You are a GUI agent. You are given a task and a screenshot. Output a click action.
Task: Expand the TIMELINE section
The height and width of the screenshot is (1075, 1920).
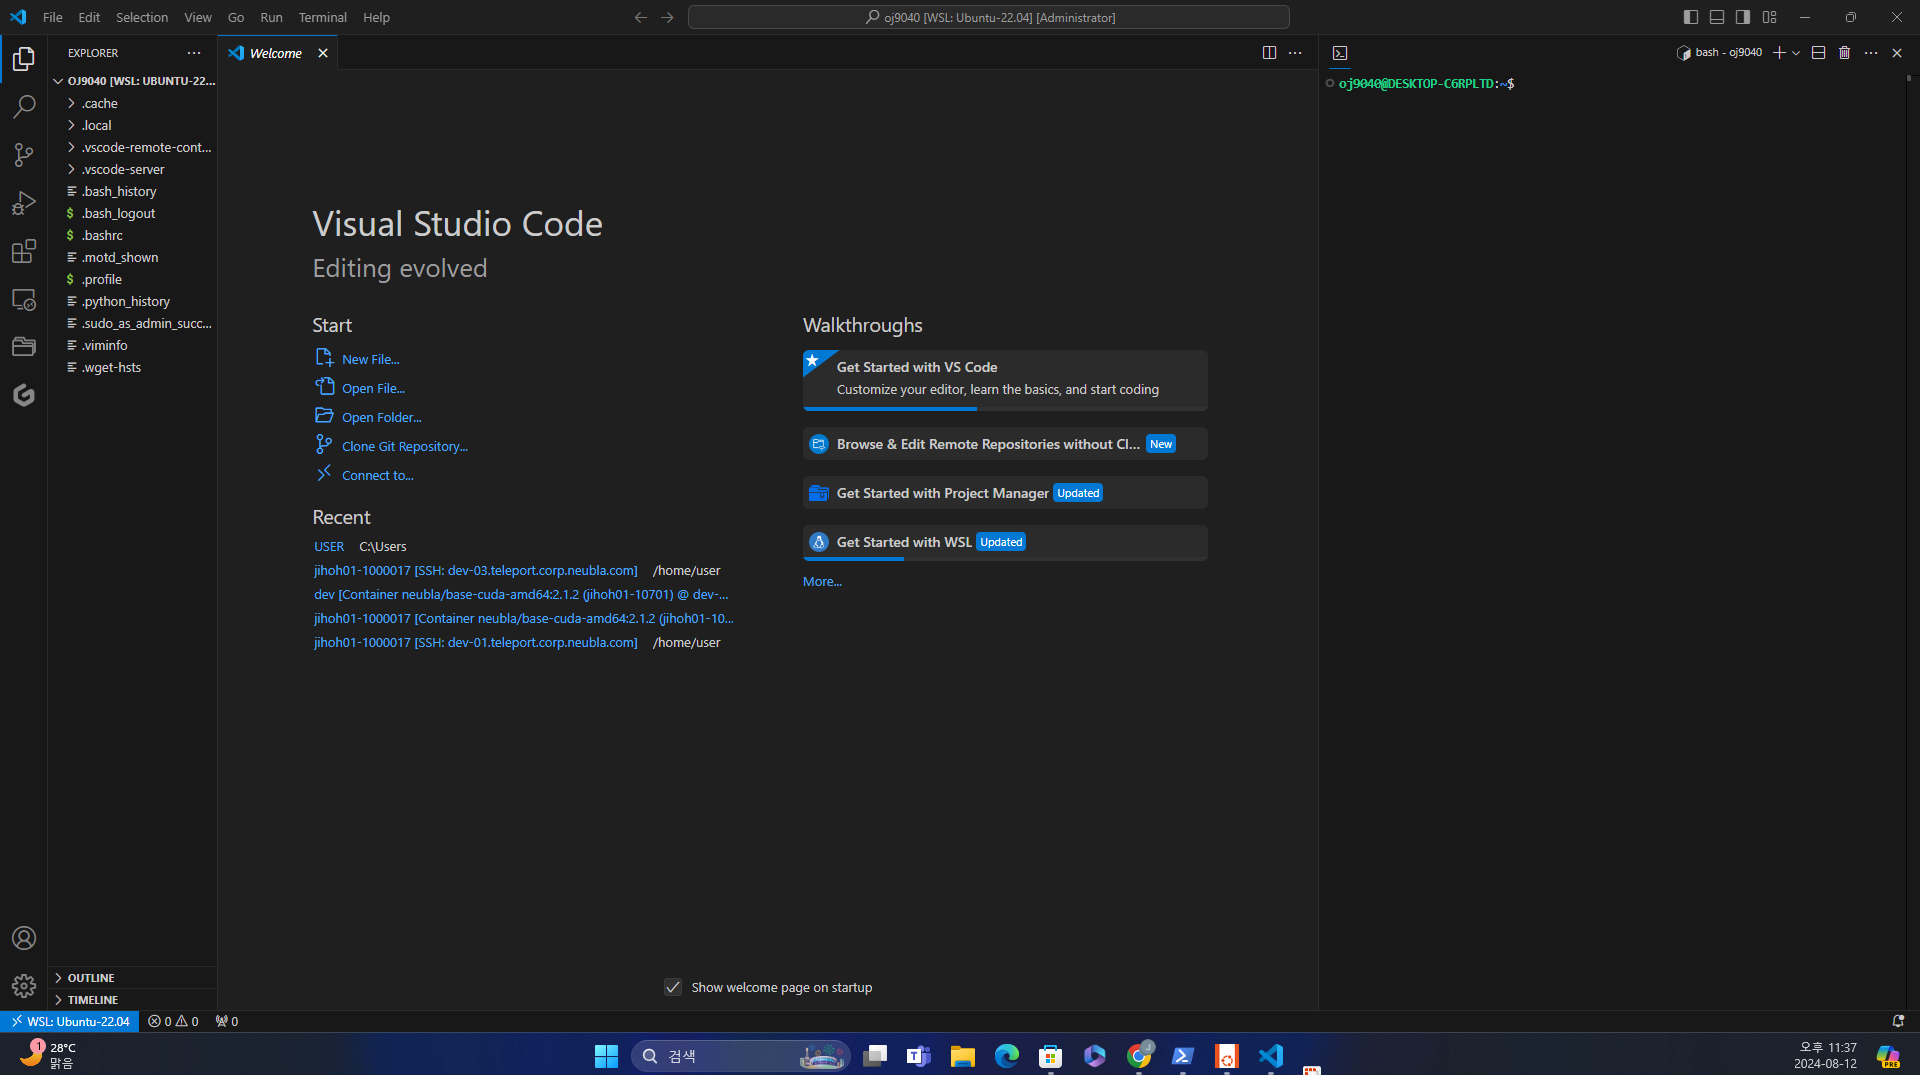pos(132,1000)
